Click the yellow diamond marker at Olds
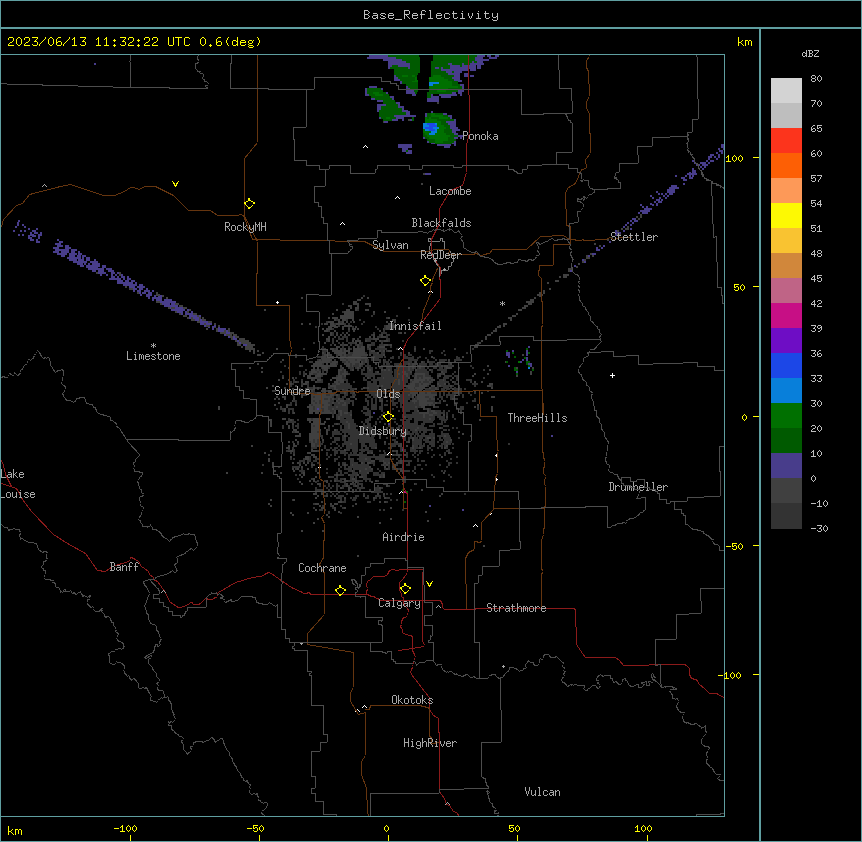Image resolution: width=862 pixels, height=842 pixels. [388, 417]
